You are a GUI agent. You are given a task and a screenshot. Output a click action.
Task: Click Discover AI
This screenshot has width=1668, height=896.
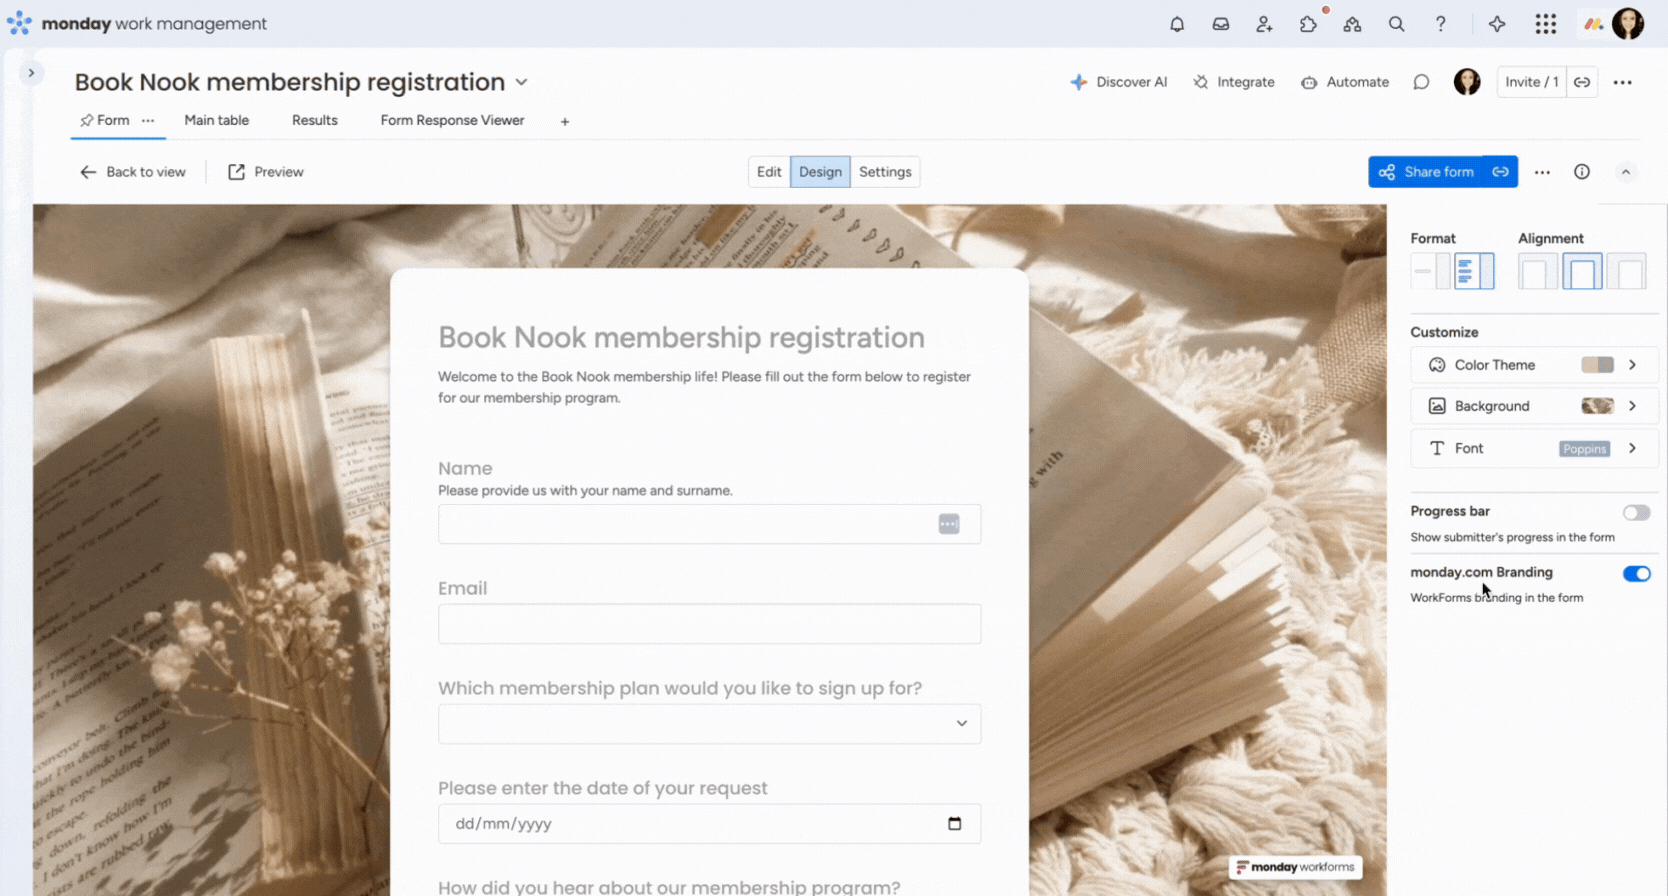click(x=1119, y=82)
